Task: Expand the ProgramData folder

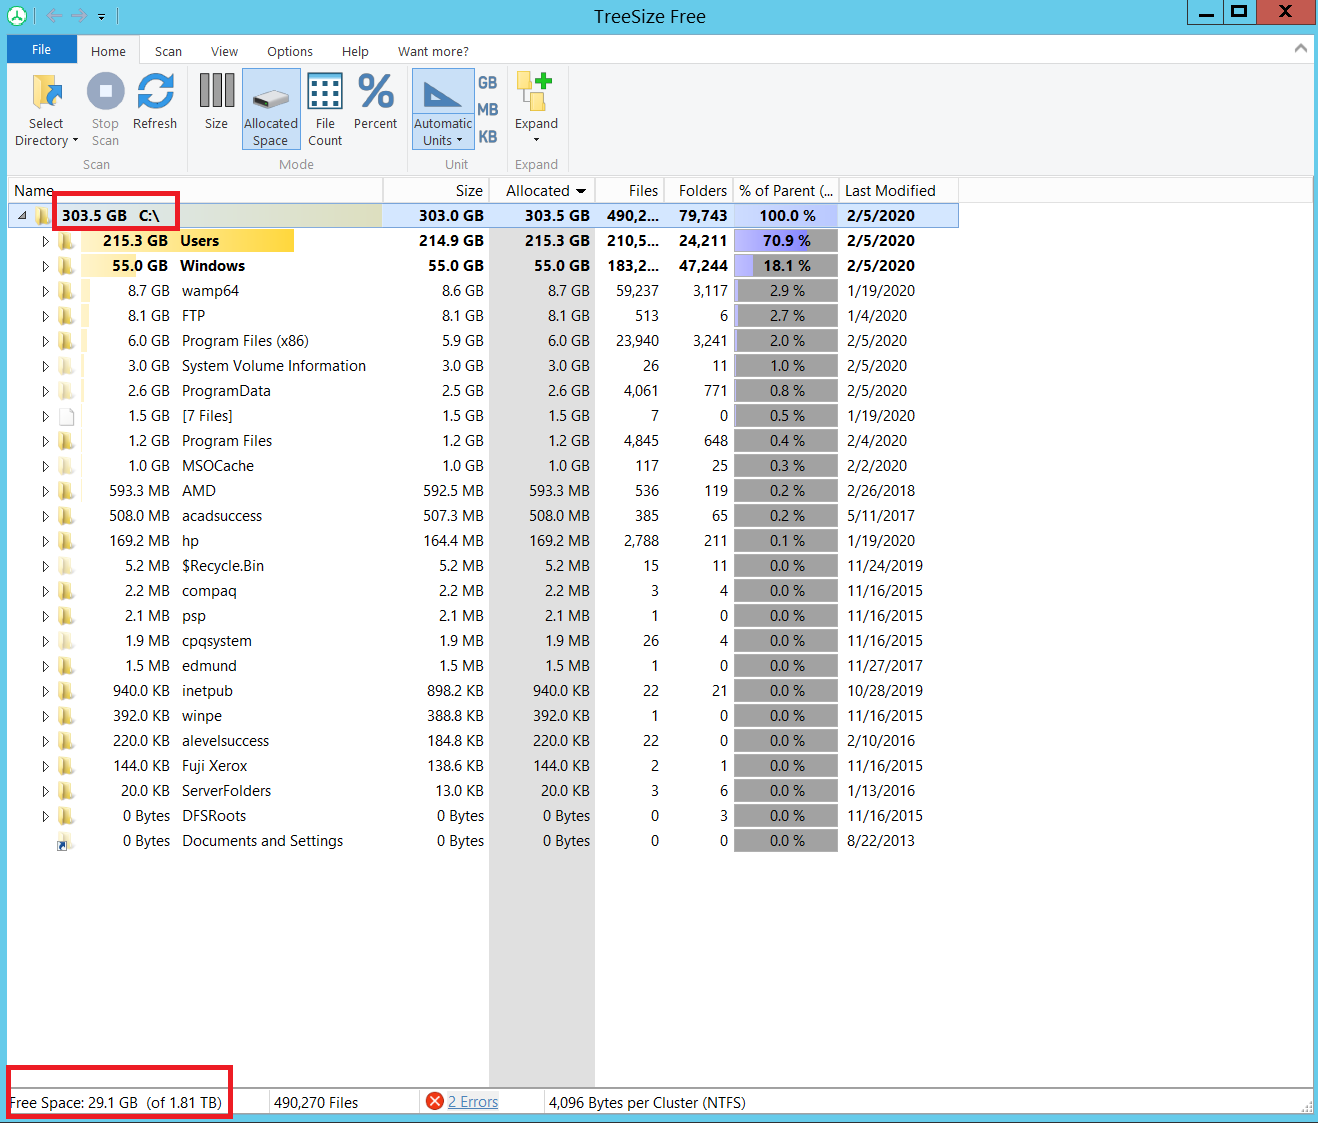Action: [x=45, y=391]
